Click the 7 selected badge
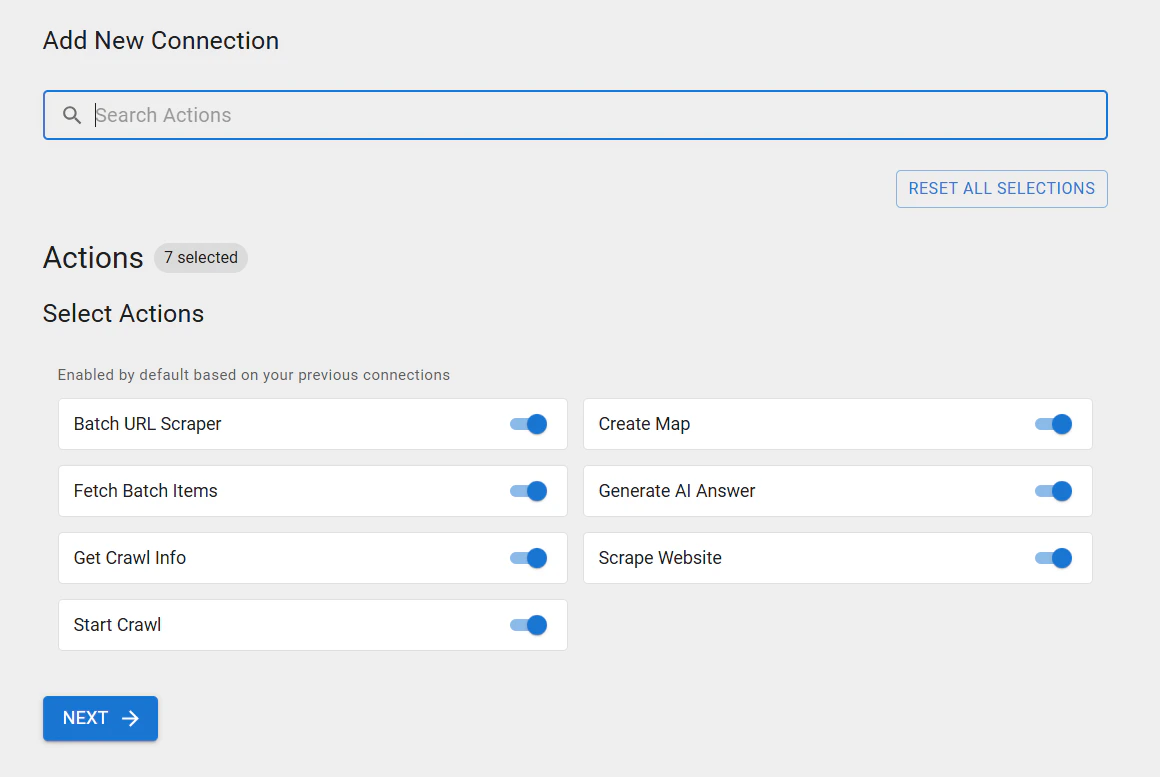Screen dimensions: 1160x777 coord(200,258)
